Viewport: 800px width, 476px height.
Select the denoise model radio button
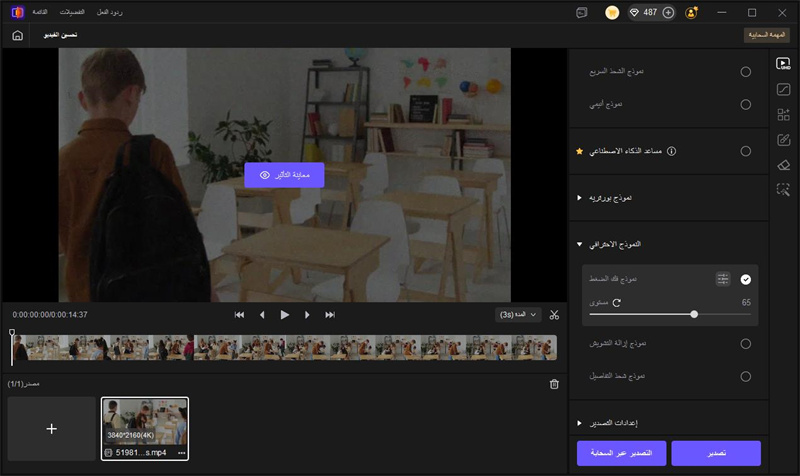click(745, 344)
